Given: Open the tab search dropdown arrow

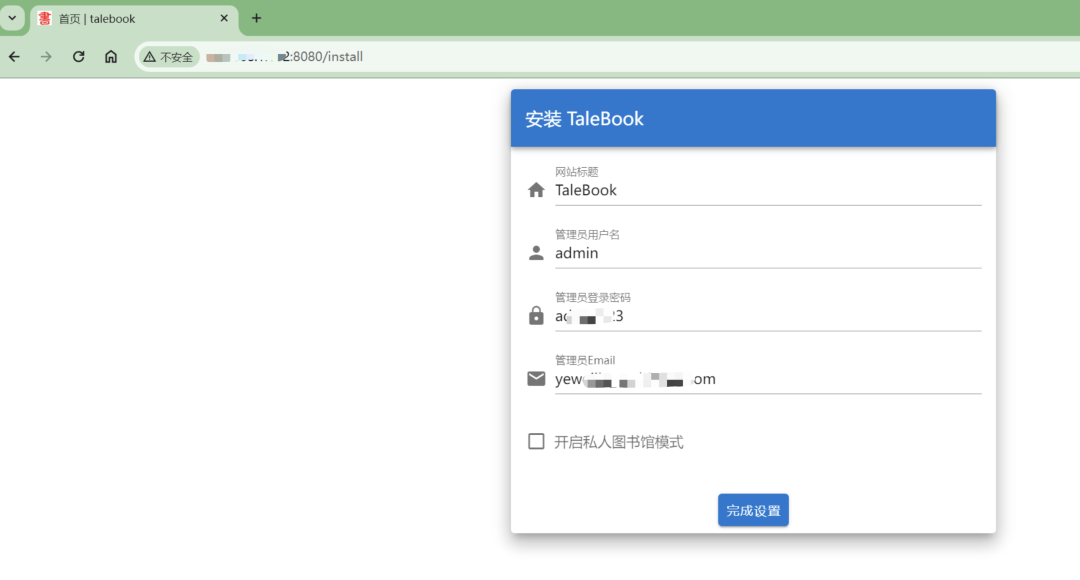Looking at the screenshot, I should [x=12, y=18].
